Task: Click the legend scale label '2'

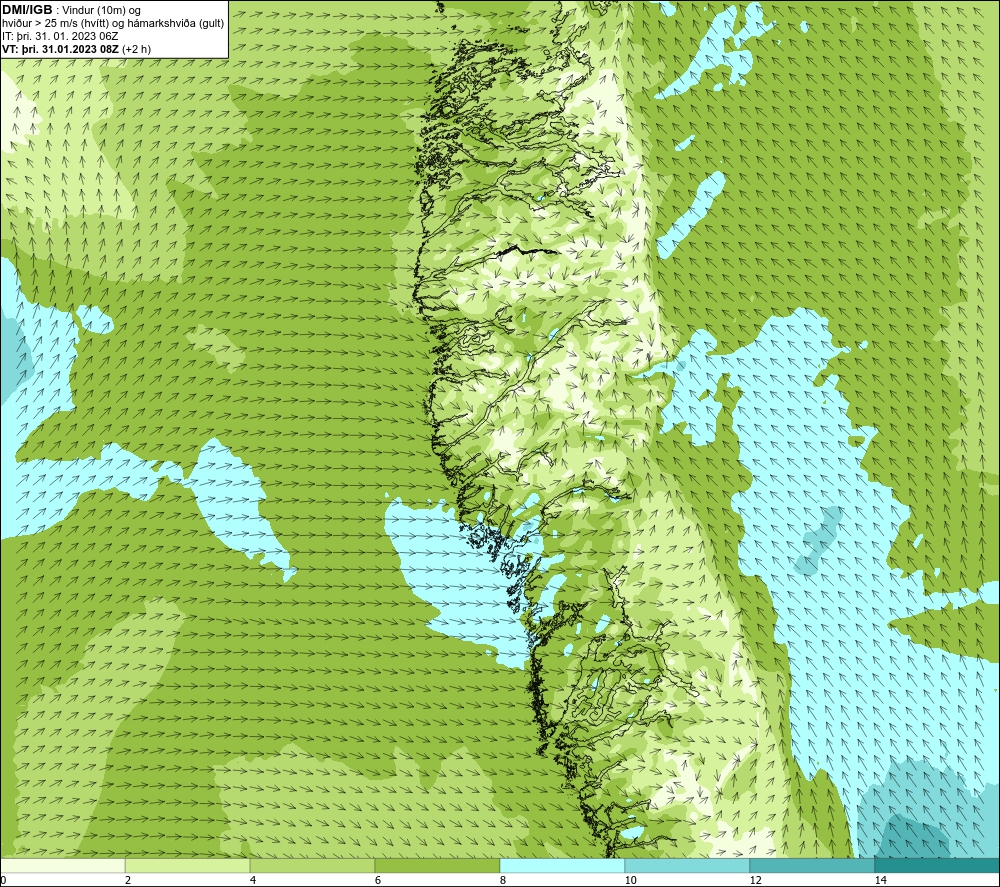Action: click(128, 880)
